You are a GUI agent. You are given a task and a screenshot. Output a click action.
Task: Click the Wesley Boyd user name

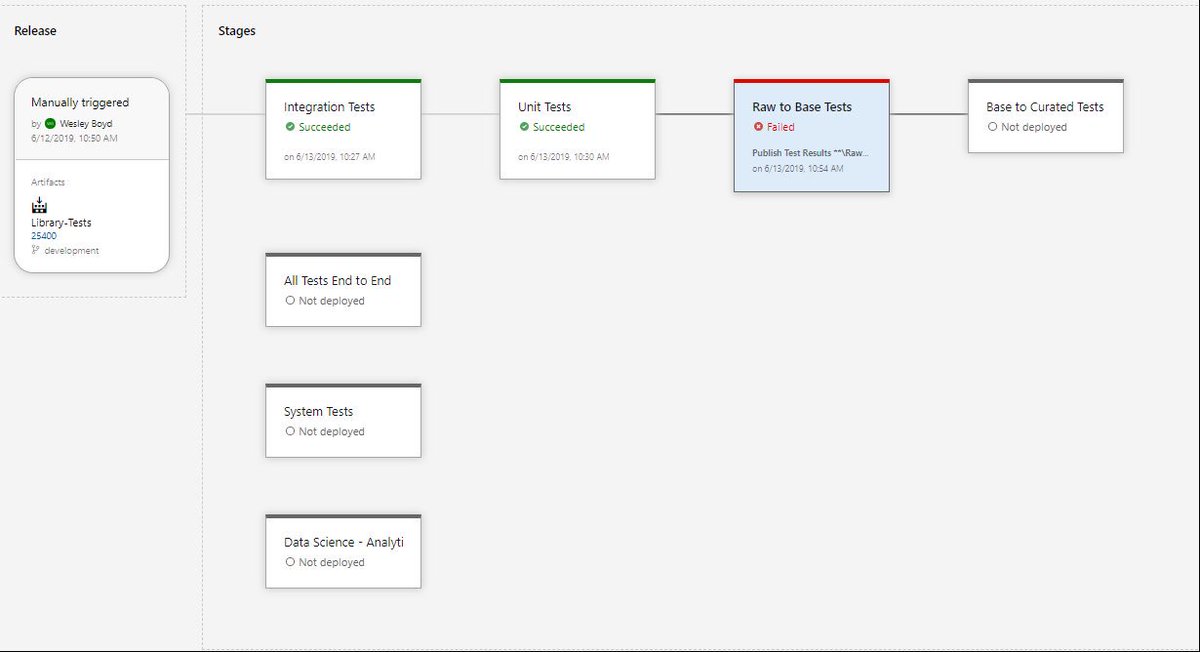[86, 123]
